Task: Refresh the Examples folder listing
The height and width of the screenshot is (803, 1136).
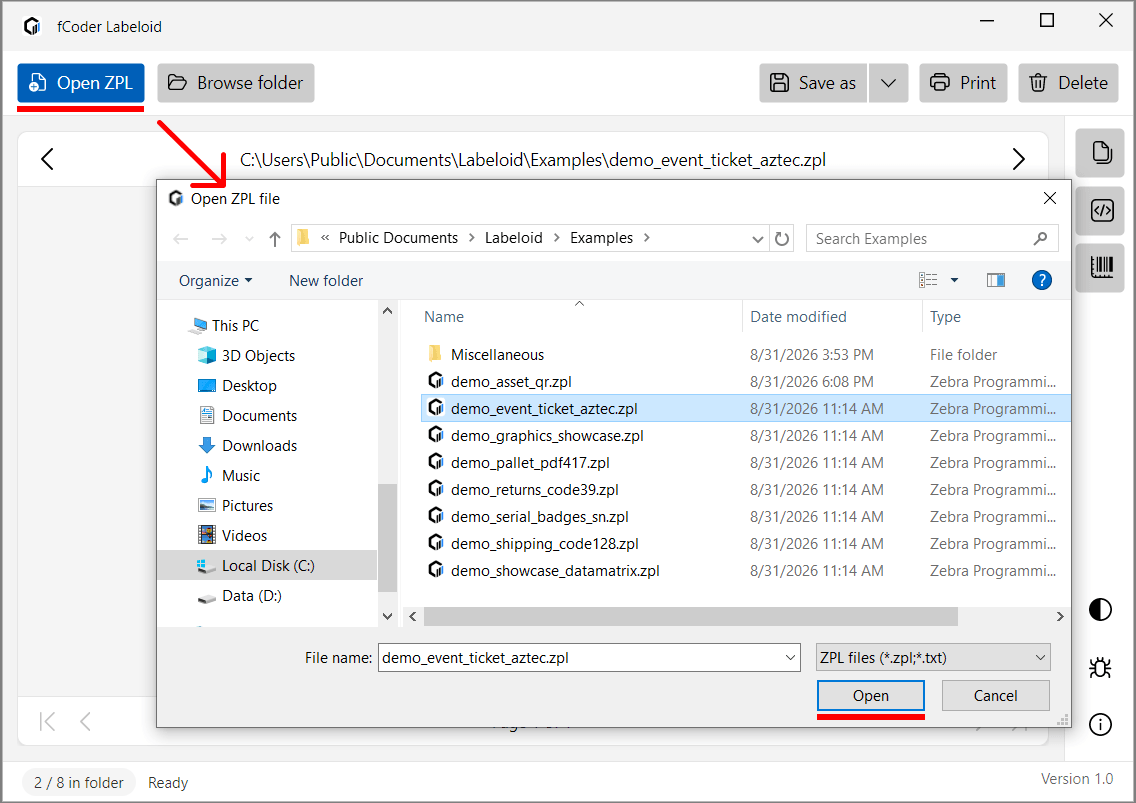Action: tap(782, 238)
